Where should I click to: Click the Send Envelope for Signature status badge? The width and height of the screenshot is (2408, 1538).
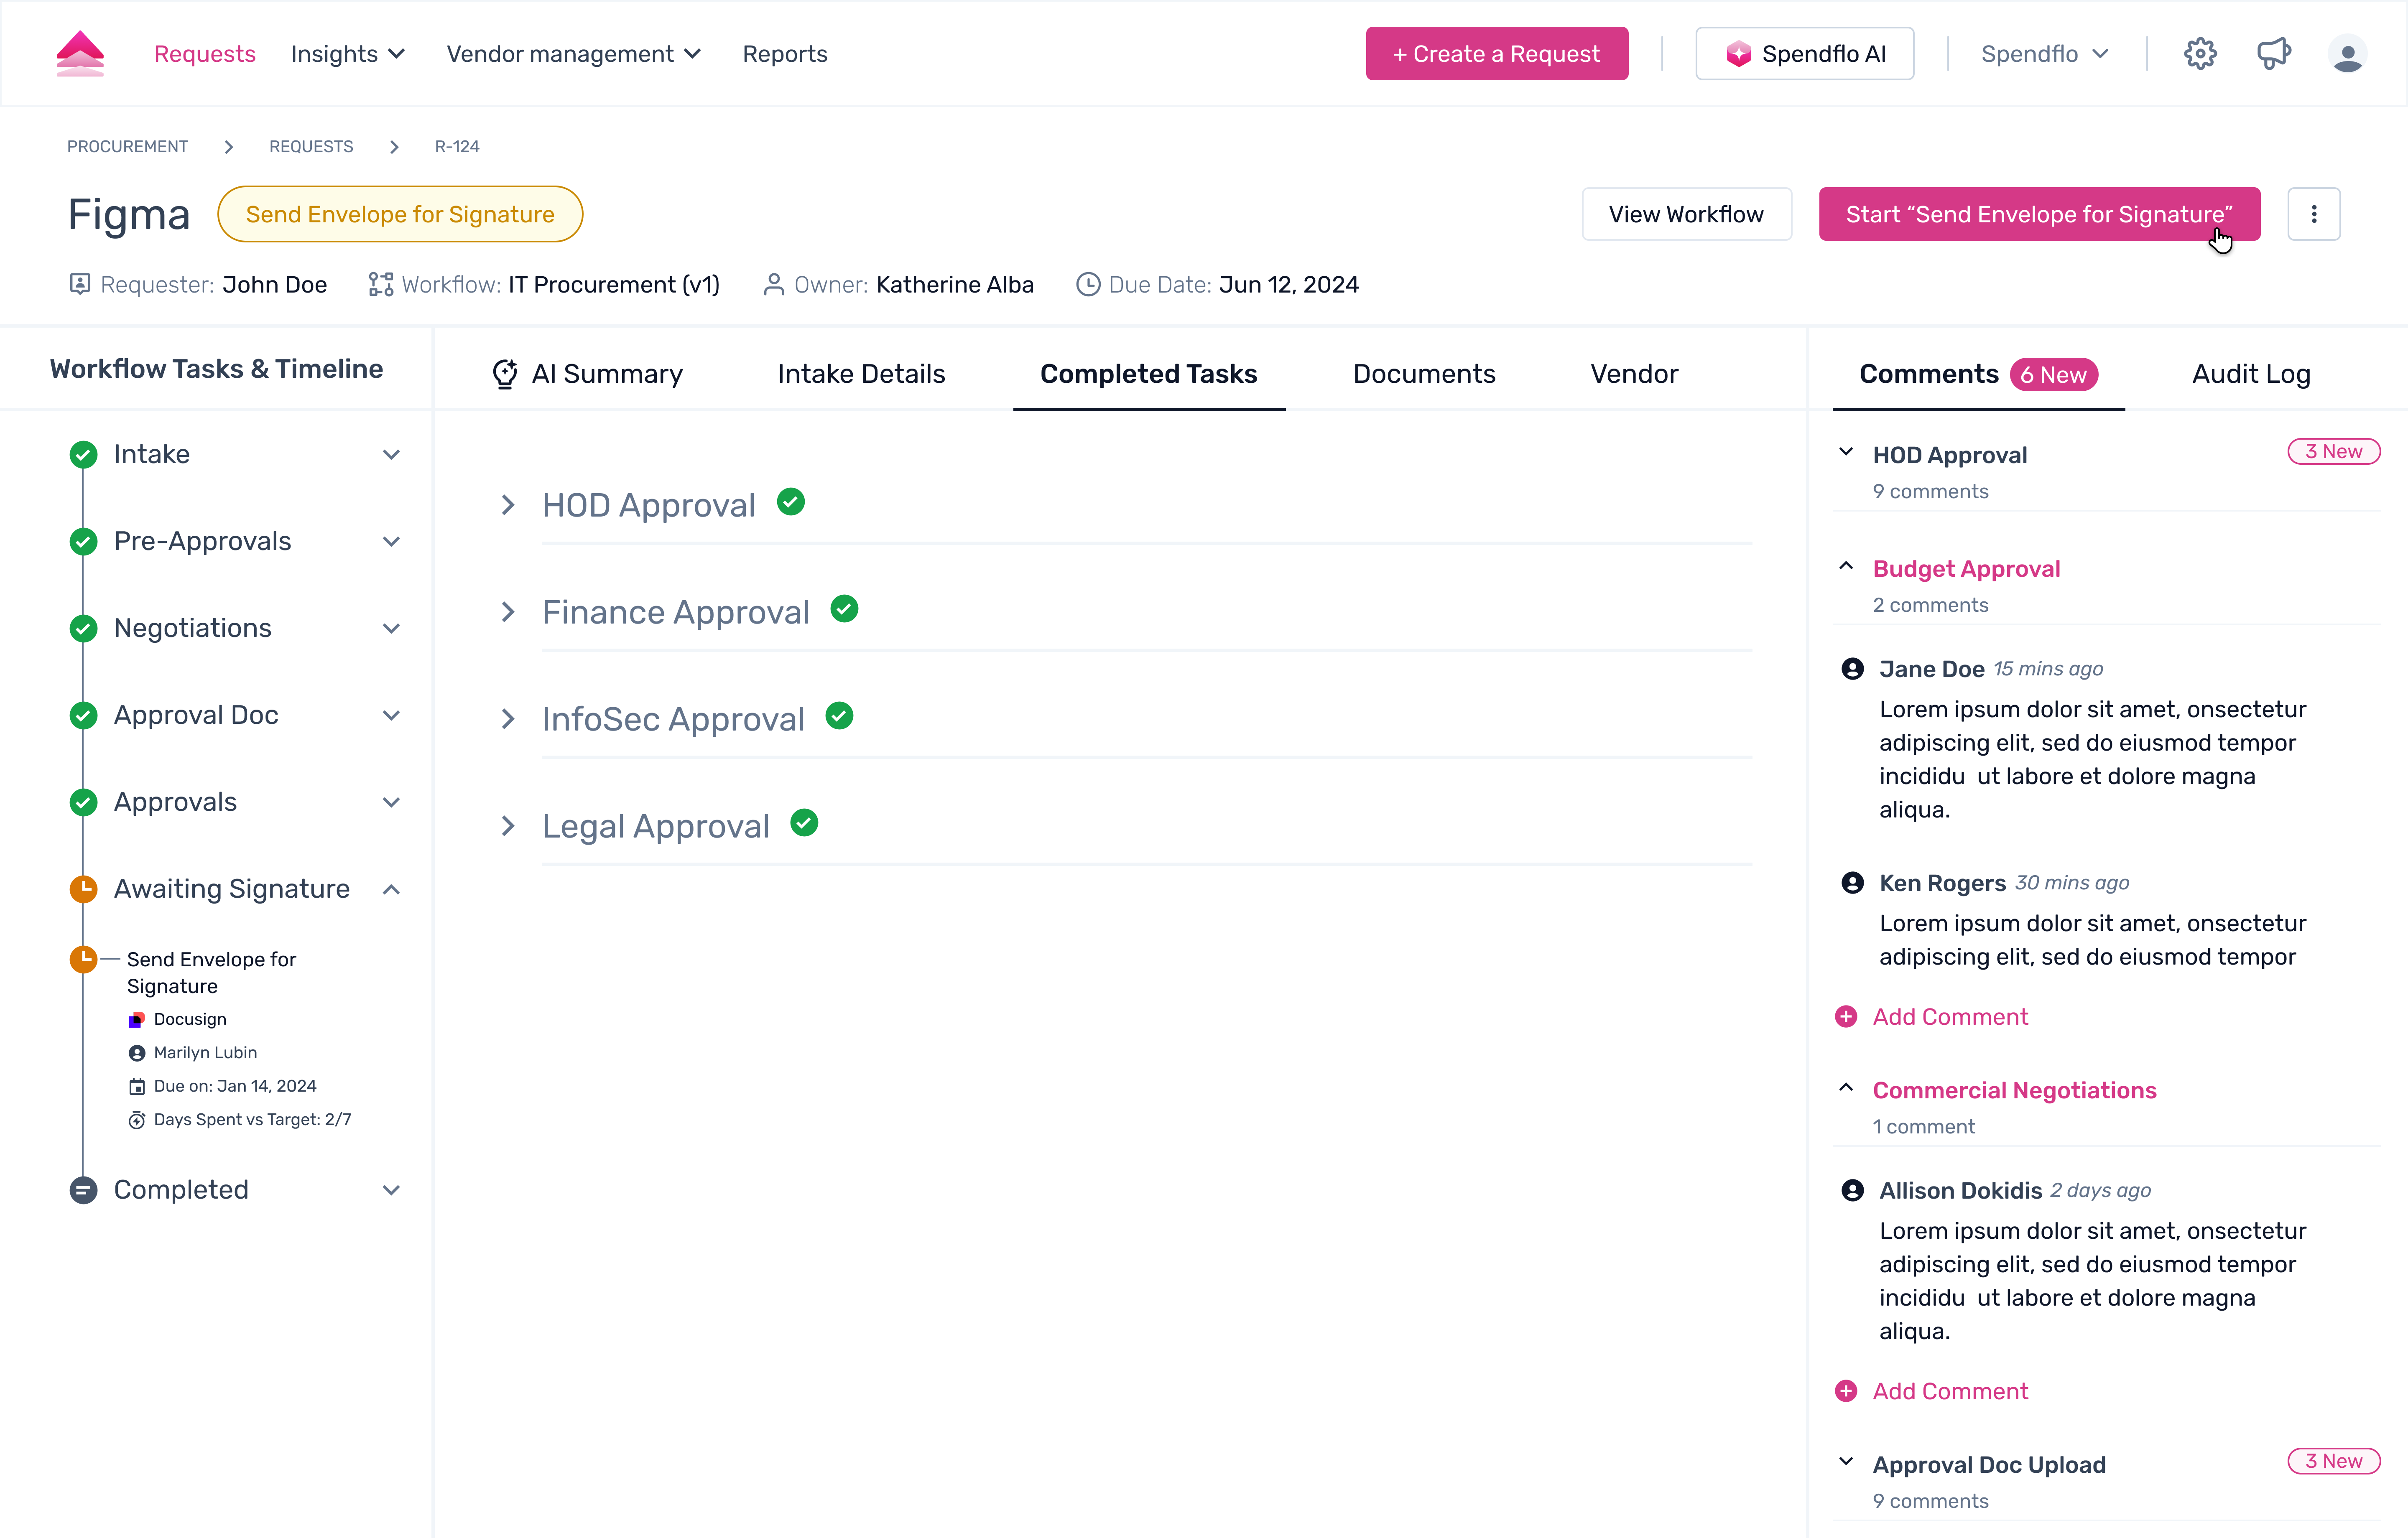coord(400,214)
